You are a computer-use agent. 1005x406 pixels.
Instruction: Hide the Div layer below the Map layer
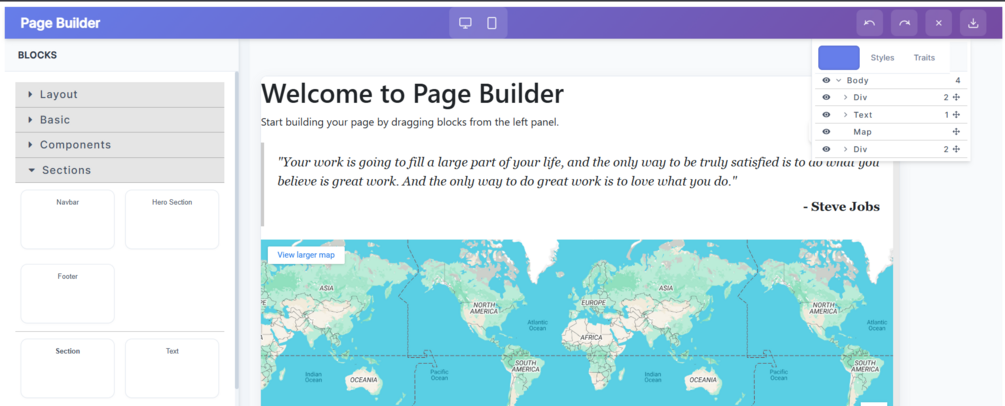(826, 149)
